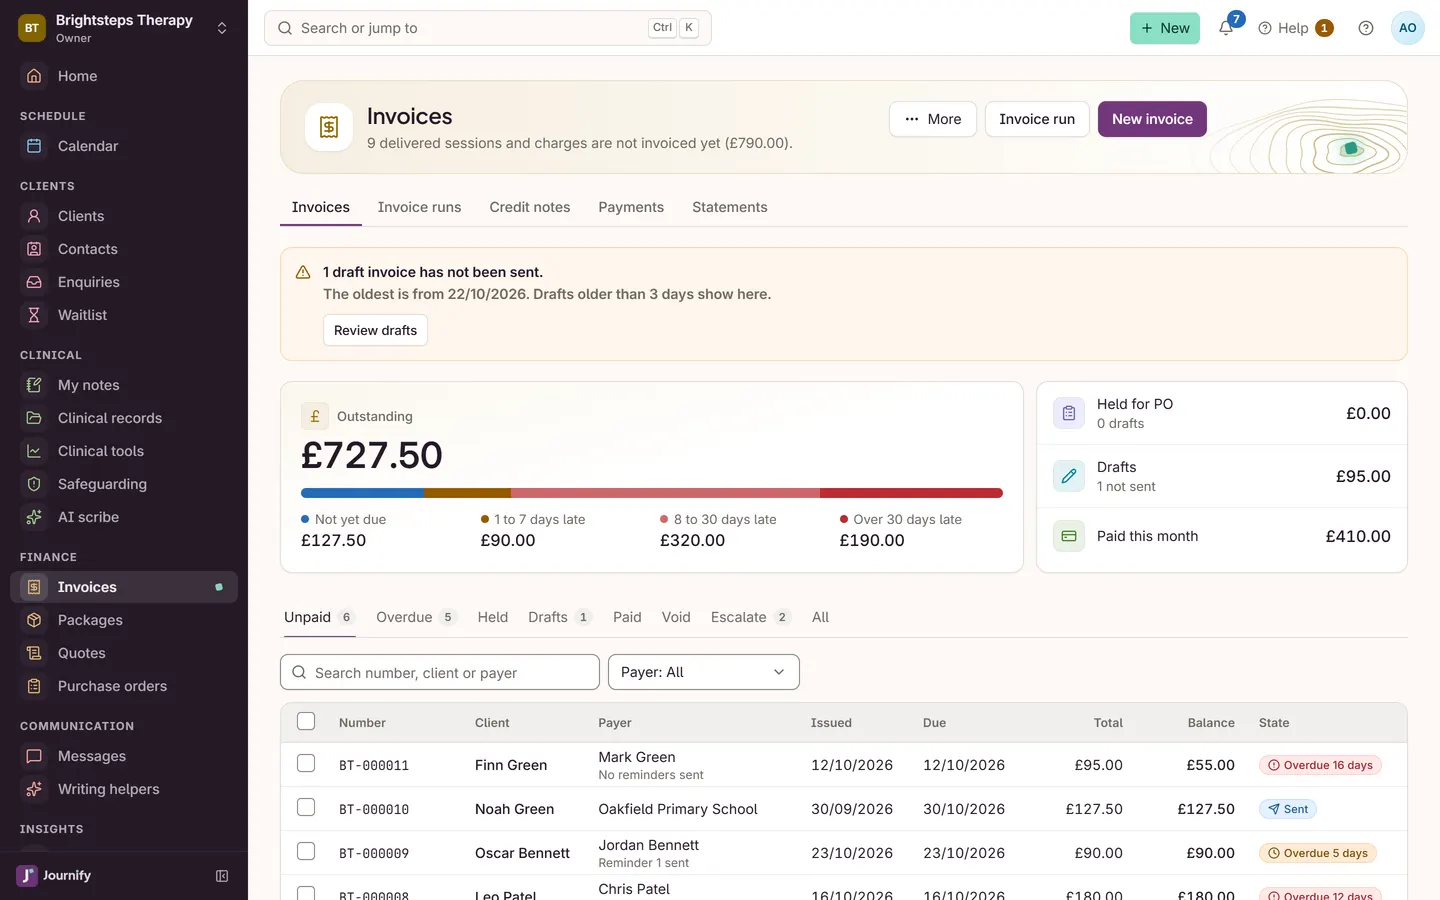Filter list by Overdue tab

416,617
